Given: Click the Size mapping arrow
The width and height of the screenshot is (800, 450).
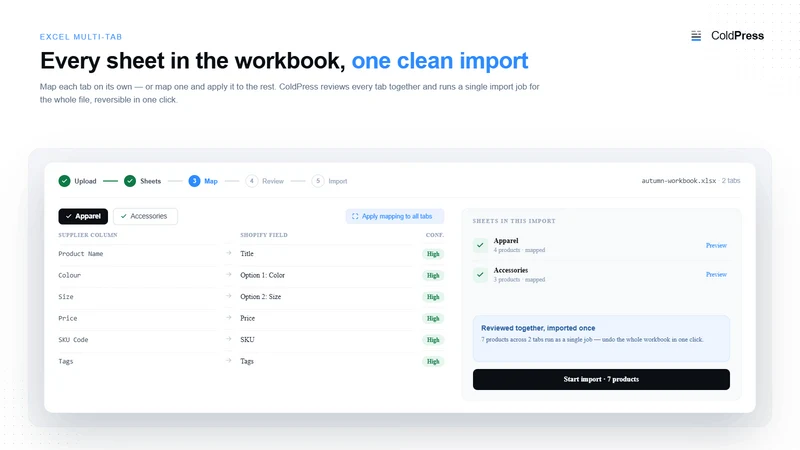Looking at the screenshot, I should click(x=229, y=296).
